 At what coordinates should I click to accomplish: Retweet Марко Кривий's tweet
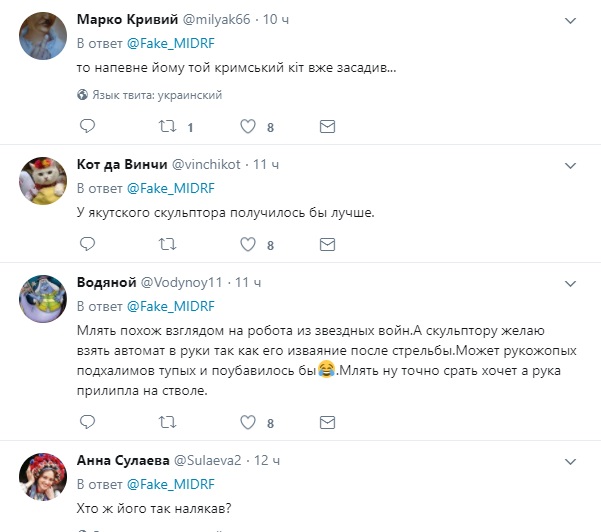pos(168,127)
